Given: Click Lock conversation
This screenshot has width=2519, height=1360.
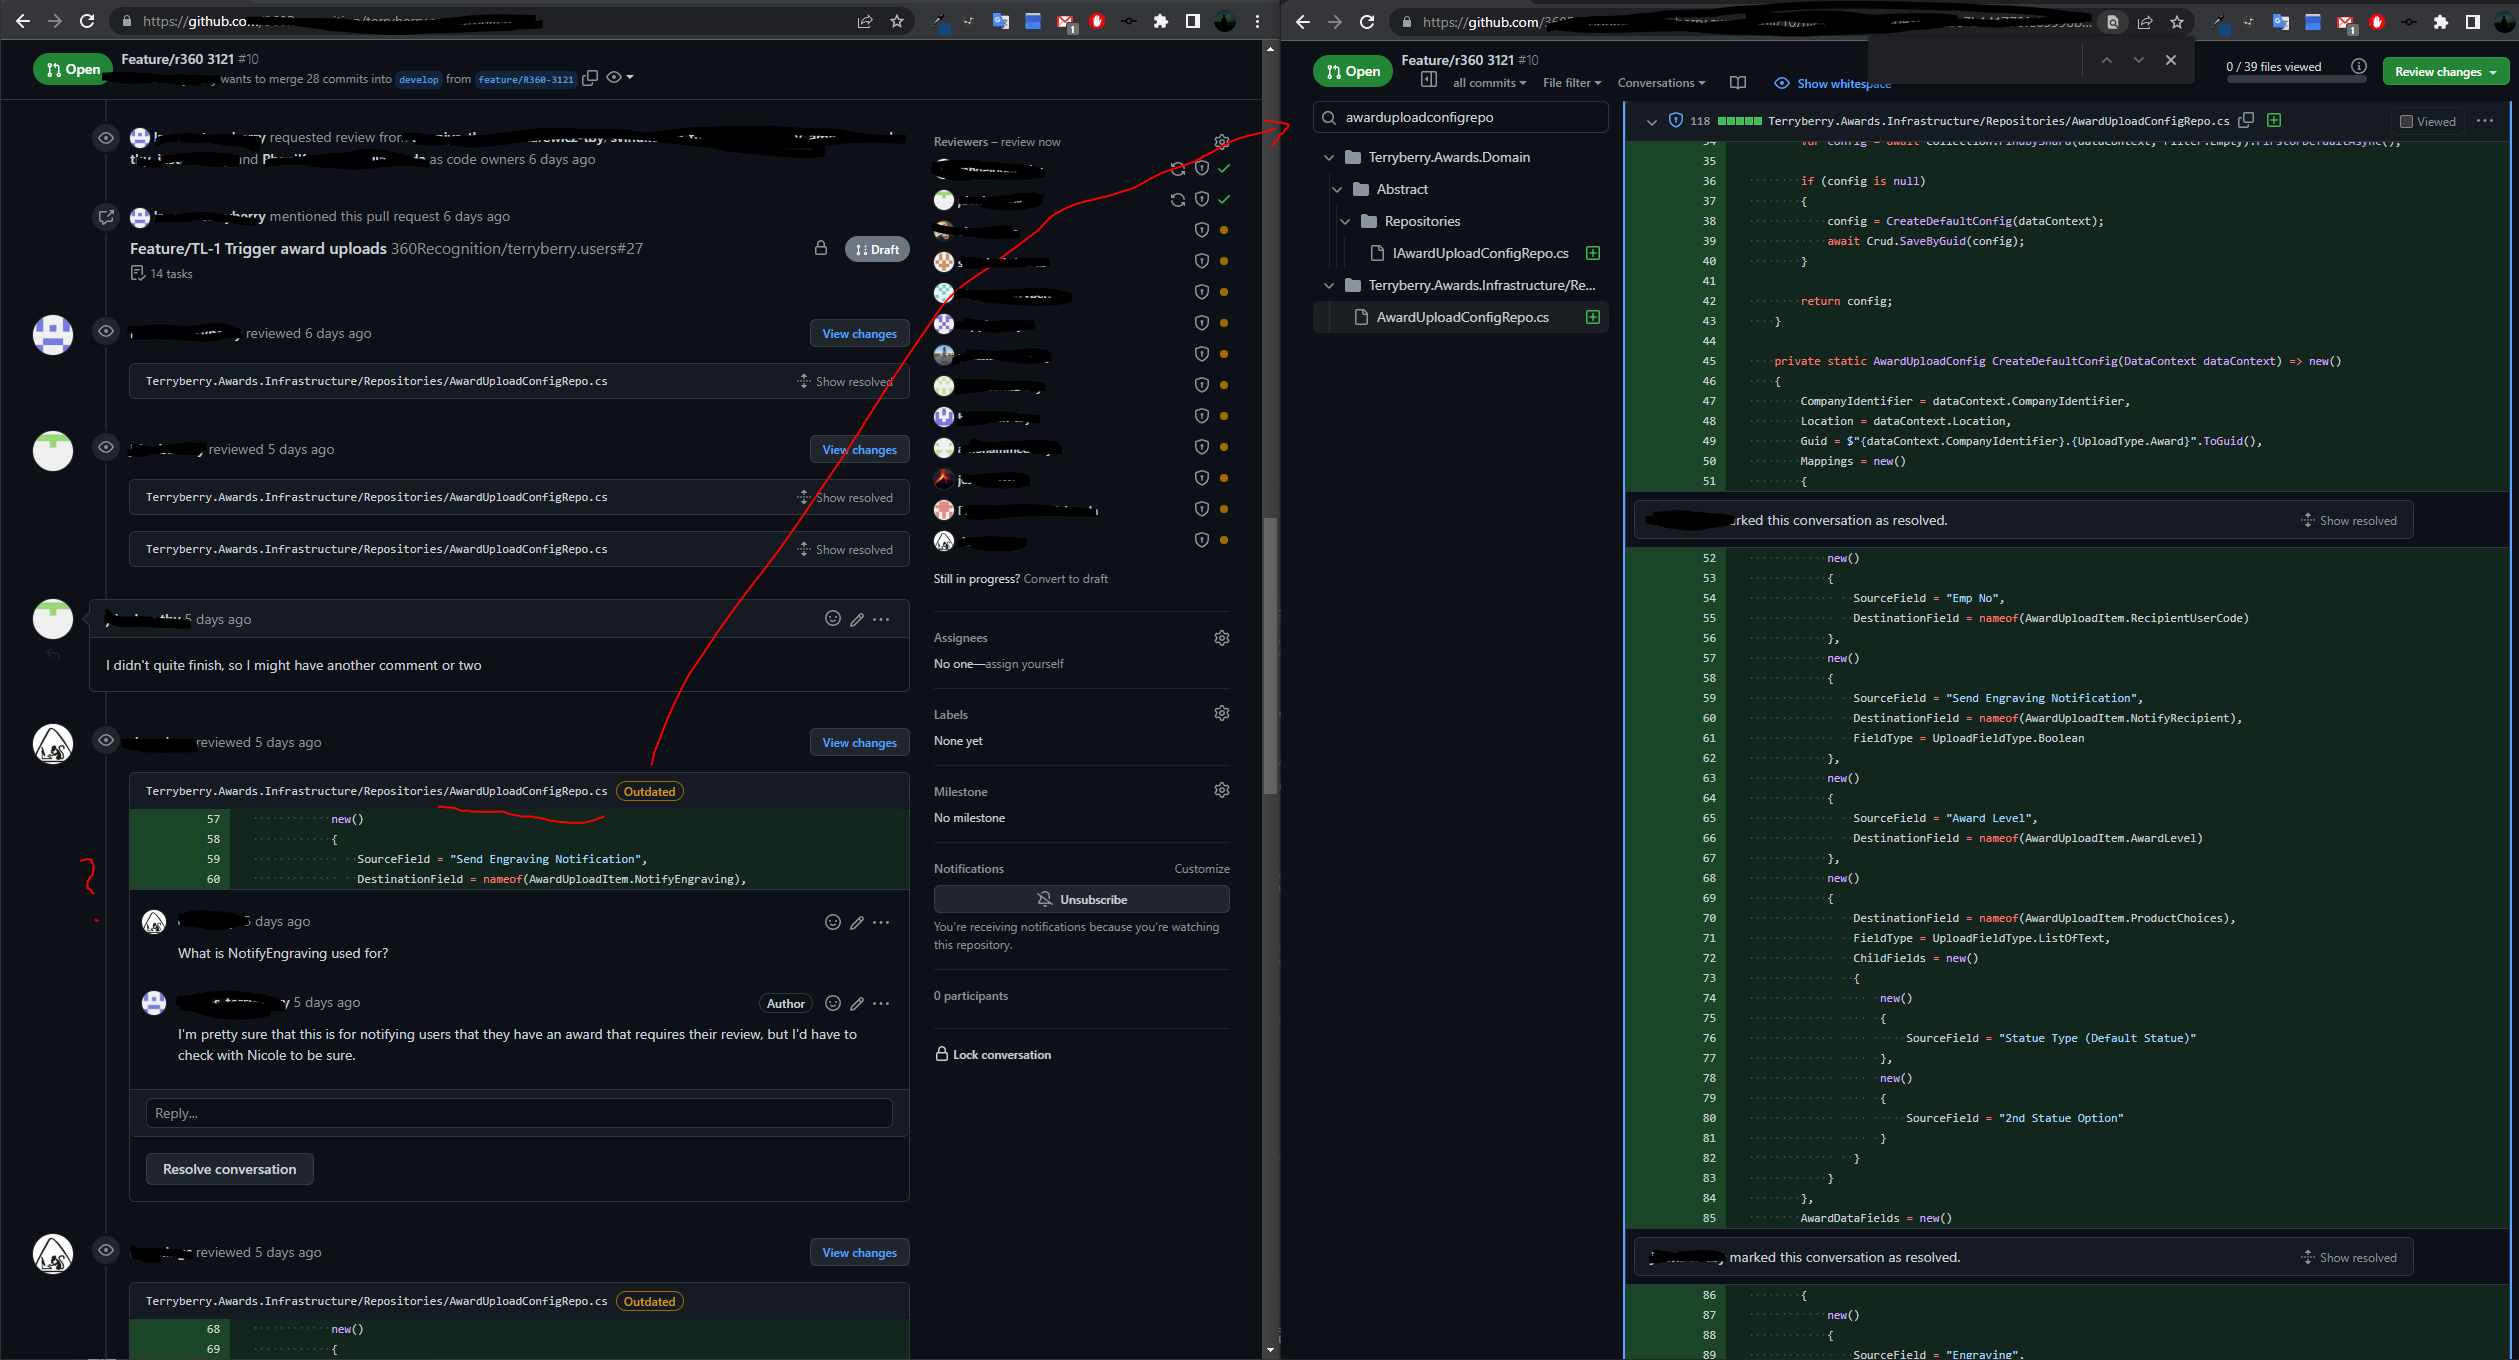Looking at the screenshot, I should 993,1054.
